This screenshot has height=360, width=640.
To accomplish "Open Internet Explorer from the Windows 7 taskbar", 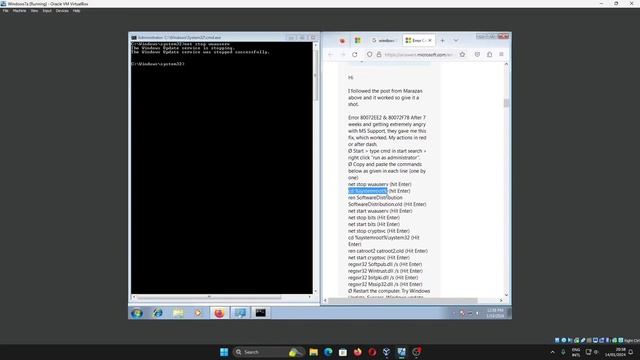I will tap(158, 313).
